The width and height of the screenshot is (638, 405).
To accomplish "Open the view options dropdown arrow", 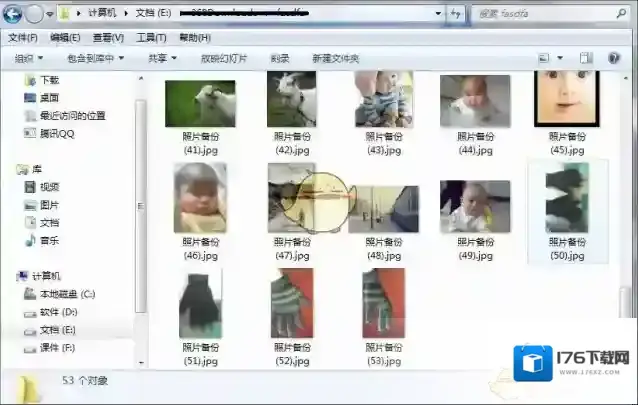I will click(x=560, y=58).
